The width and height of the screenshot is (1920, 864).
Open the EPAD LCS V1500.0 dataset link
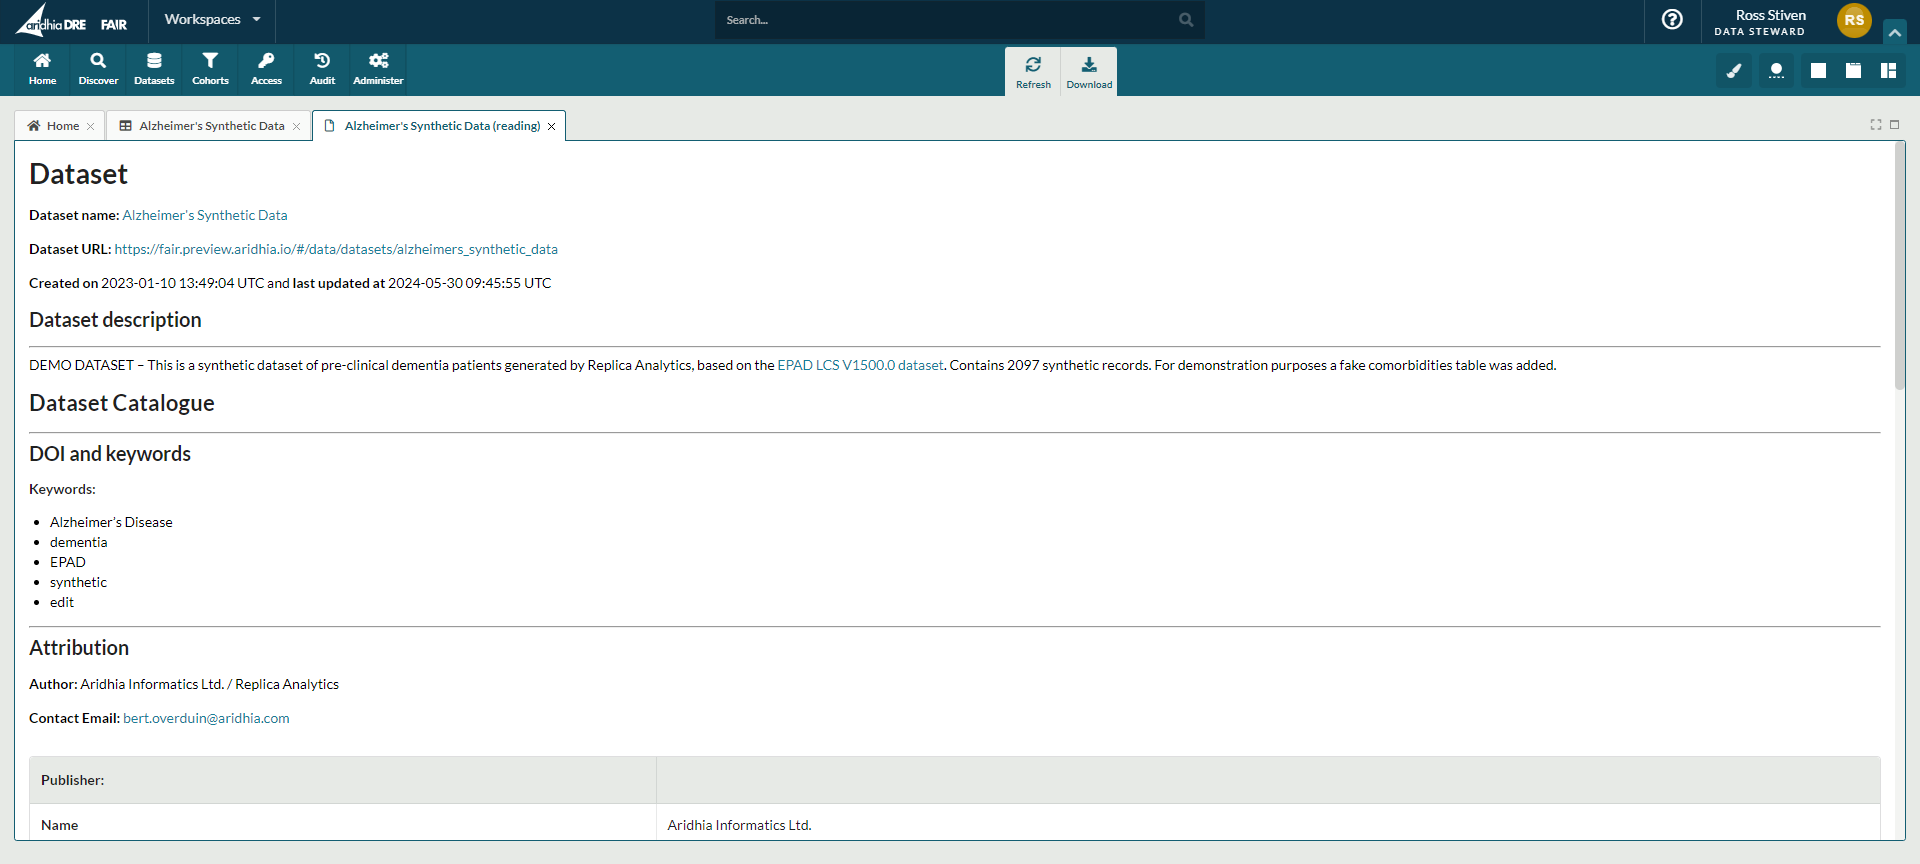pos(860,365)
